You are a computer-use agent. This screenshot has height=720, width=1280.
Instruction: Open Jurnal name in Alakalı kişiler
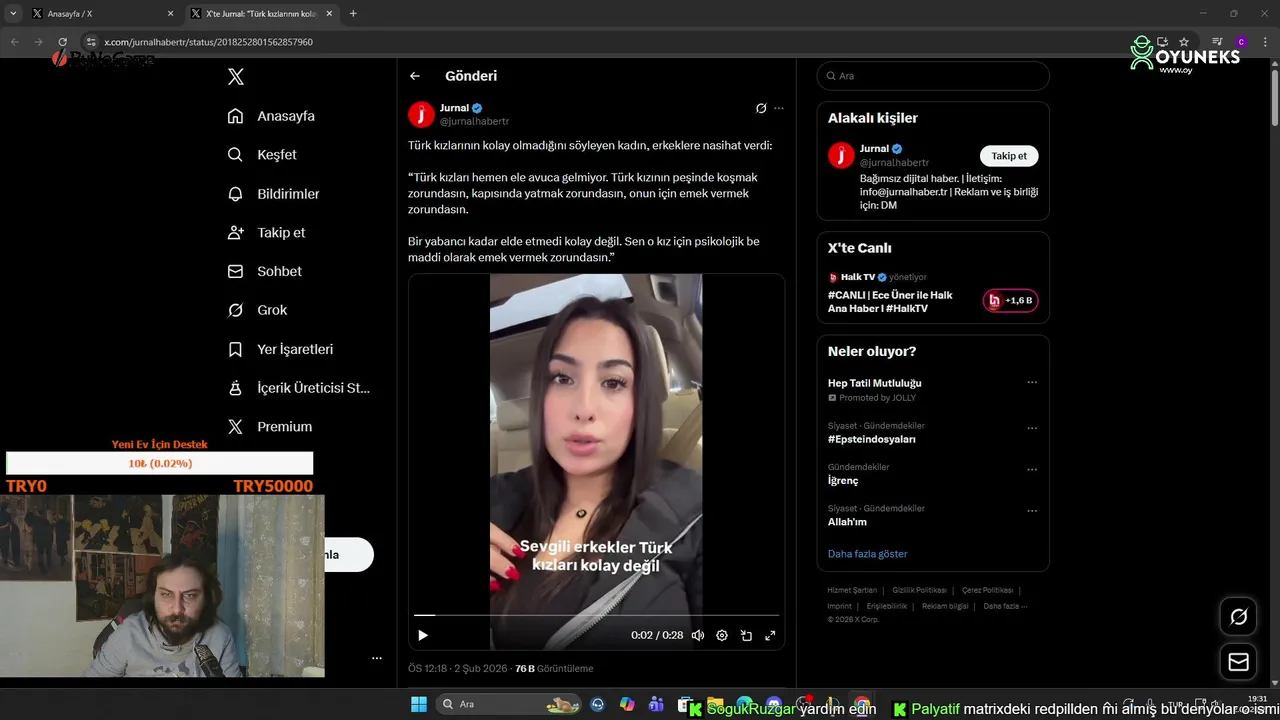pyautogui.click(x=874, y=149)
